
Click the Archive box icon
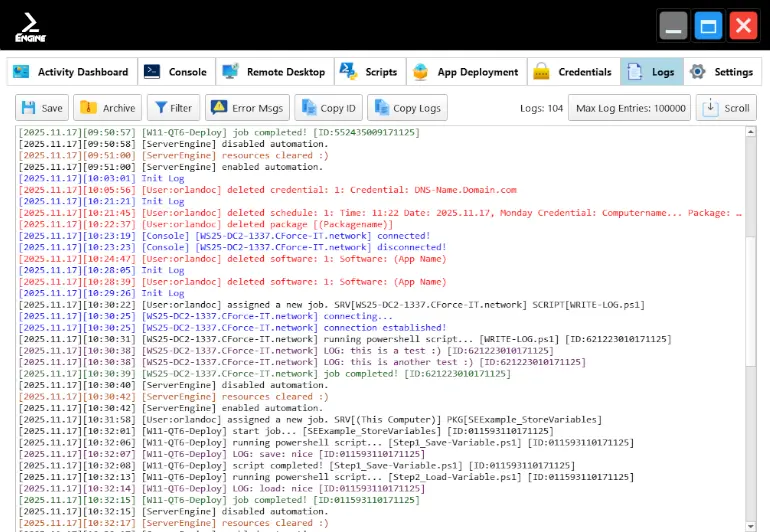point(90,108)
